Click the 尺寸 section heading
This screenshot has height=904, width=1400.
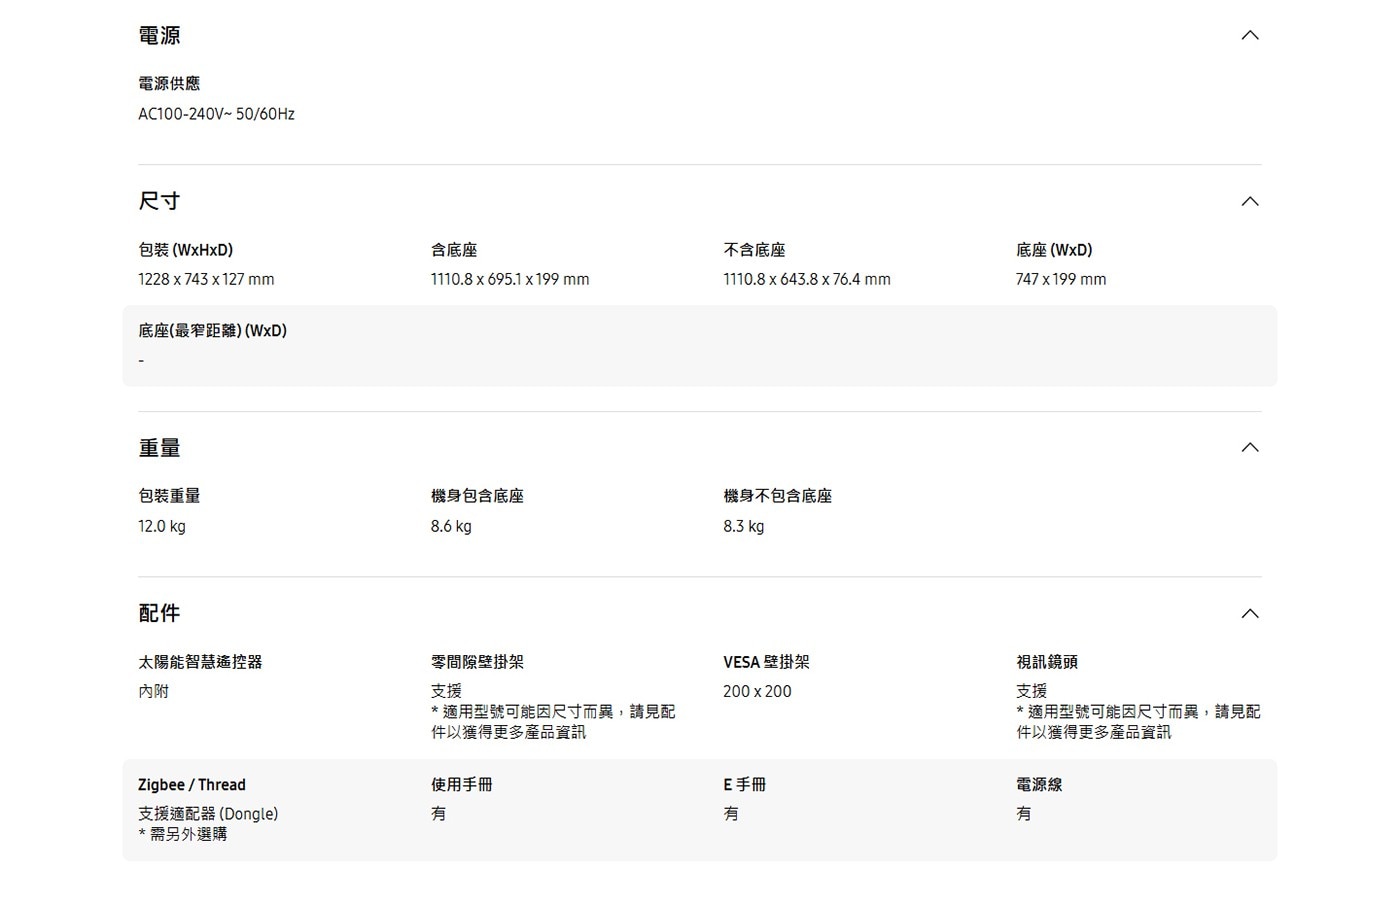point(159,202)
